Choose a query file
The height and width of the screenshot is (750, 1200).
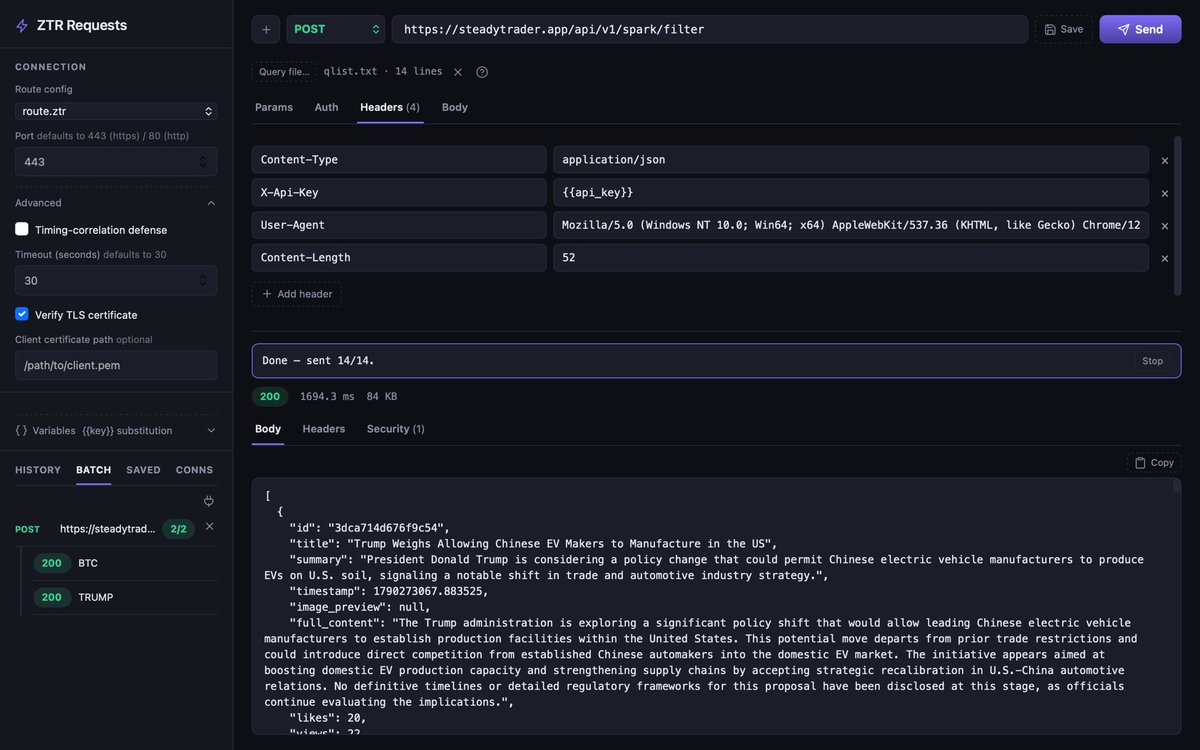[284, 72]
